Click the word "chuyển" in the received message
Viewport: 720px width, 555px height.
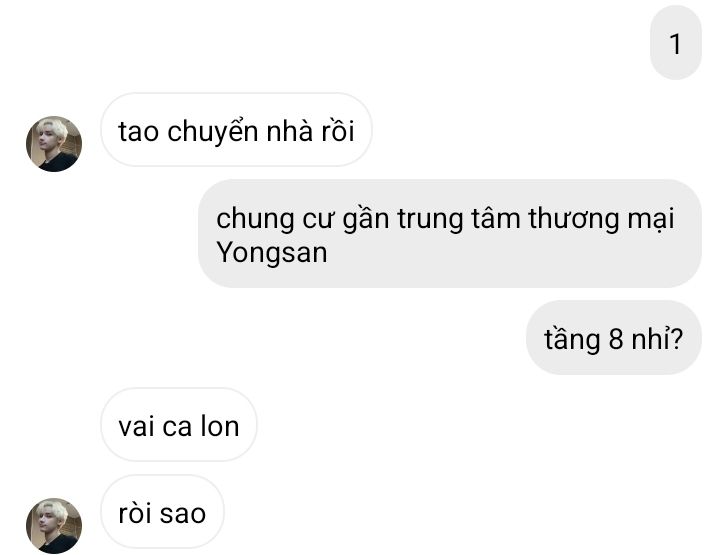(213, 132)
